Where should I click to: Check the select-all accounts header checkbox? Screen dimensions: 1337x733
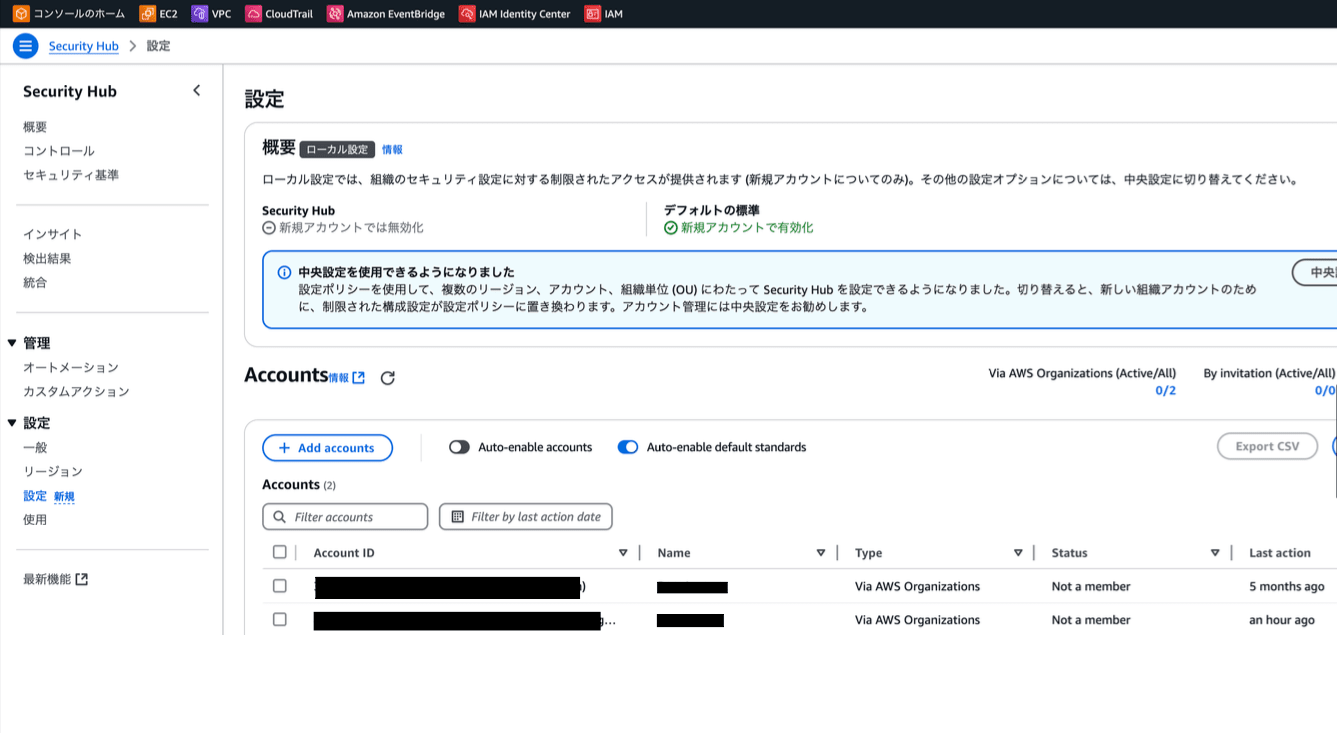(280, 552)
